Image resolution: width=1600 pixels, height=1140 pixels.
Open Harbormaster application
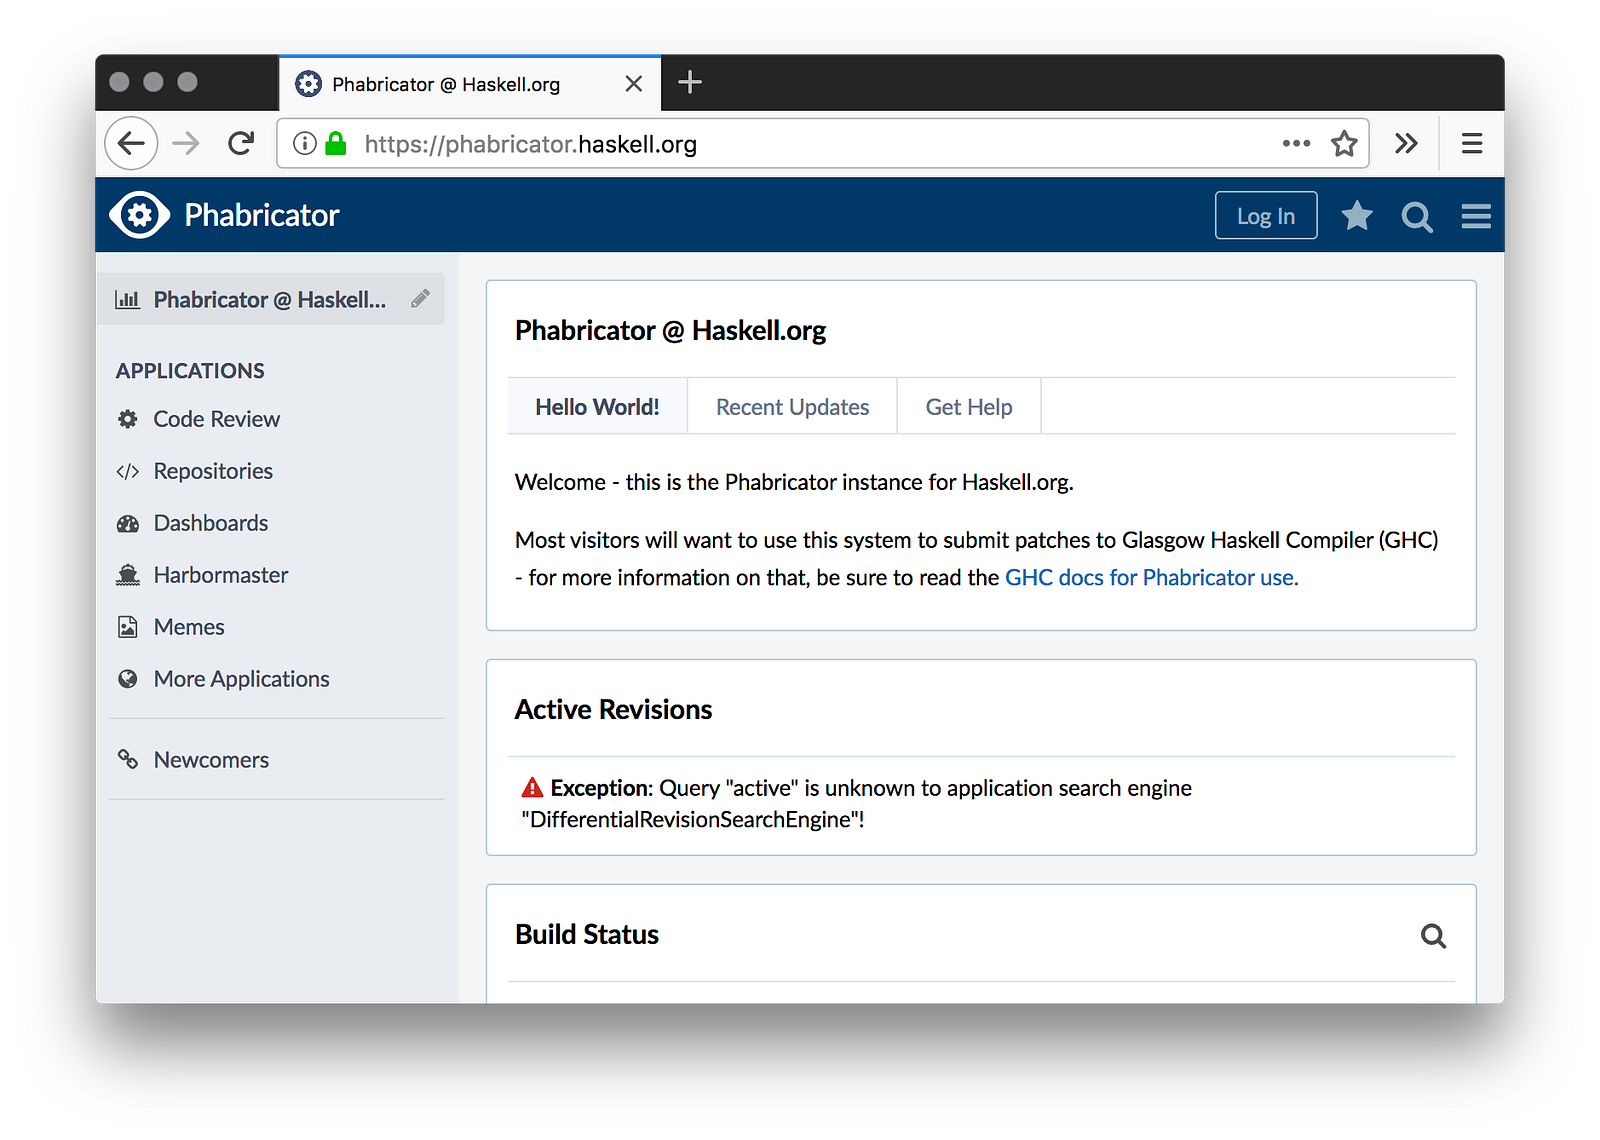tap(221, 575)
